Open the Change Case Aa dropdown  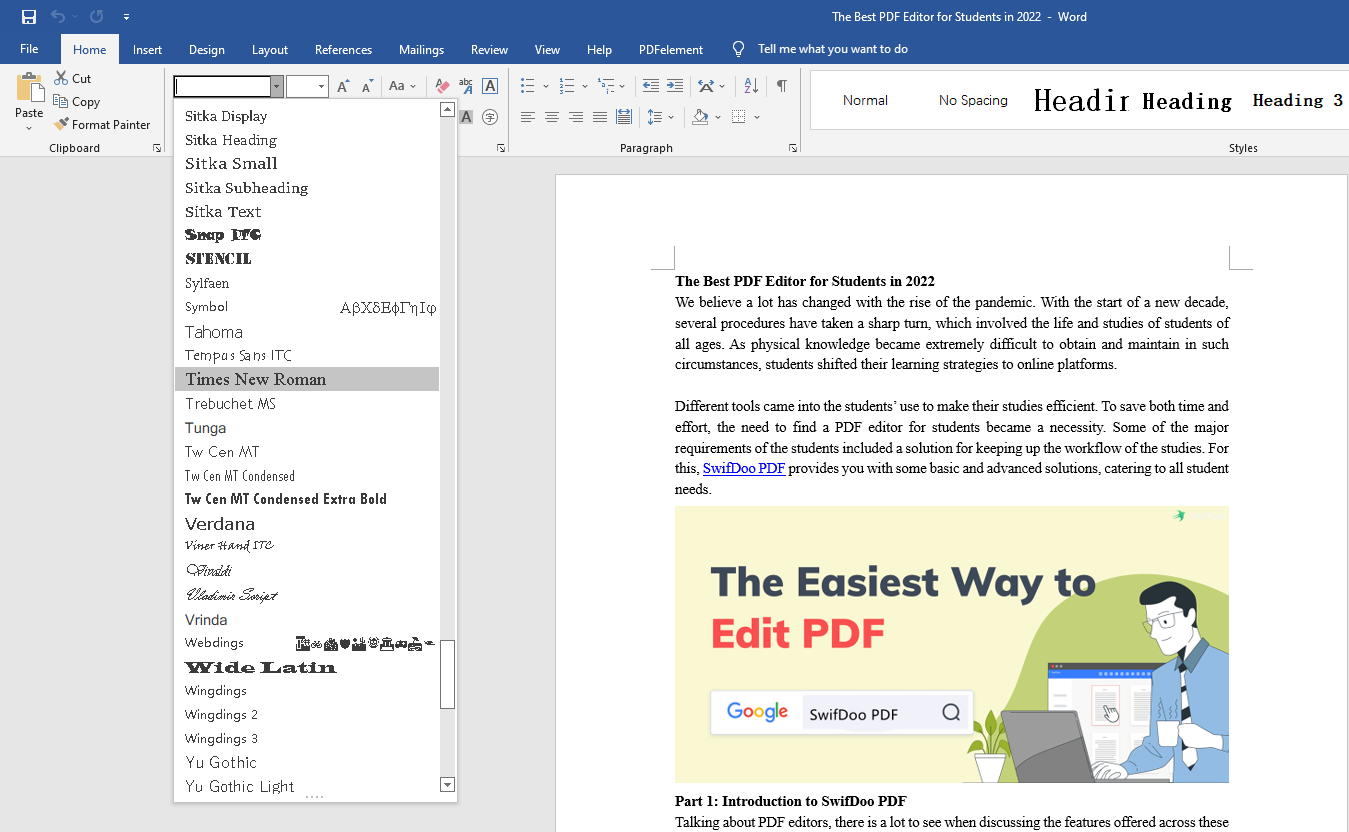pos(402,86)
